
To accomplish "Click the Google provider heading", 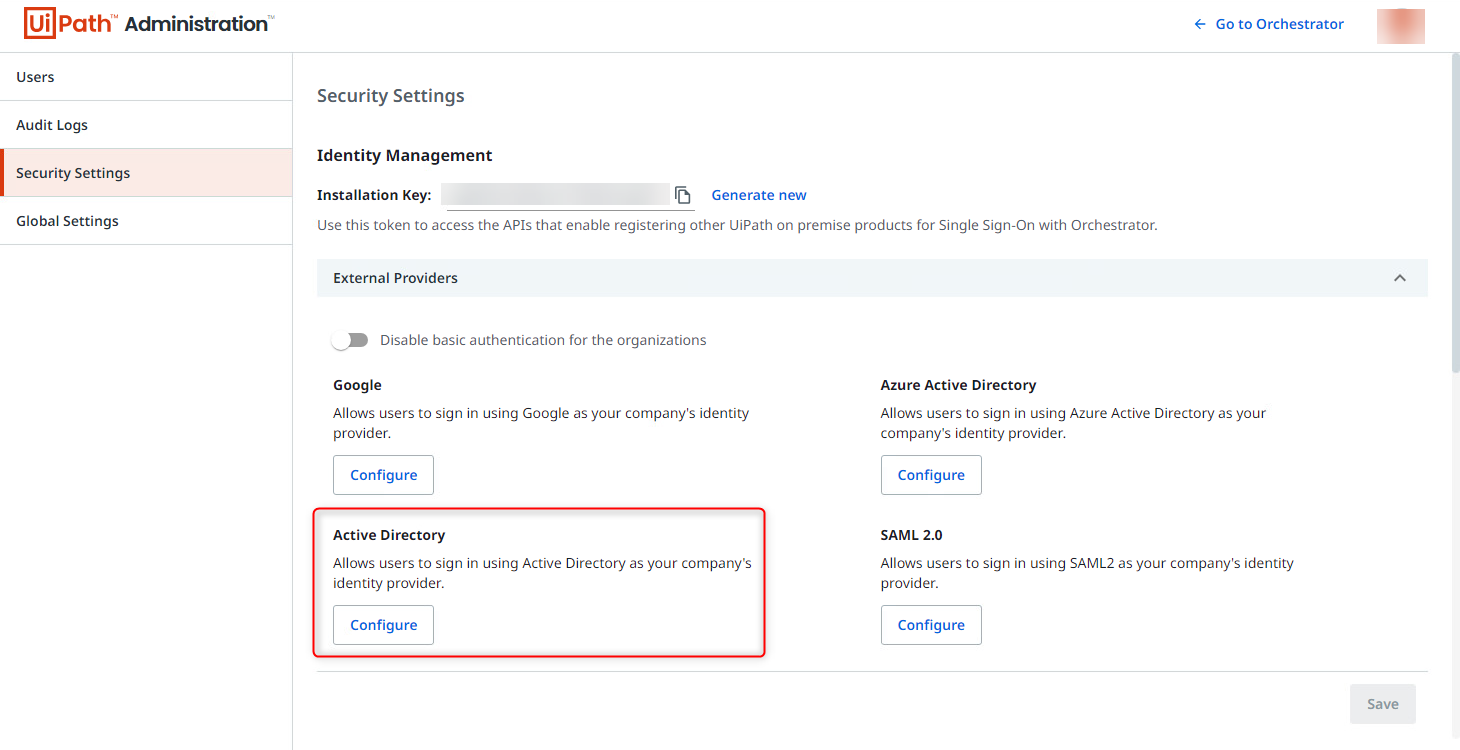I will pos(357,385).
